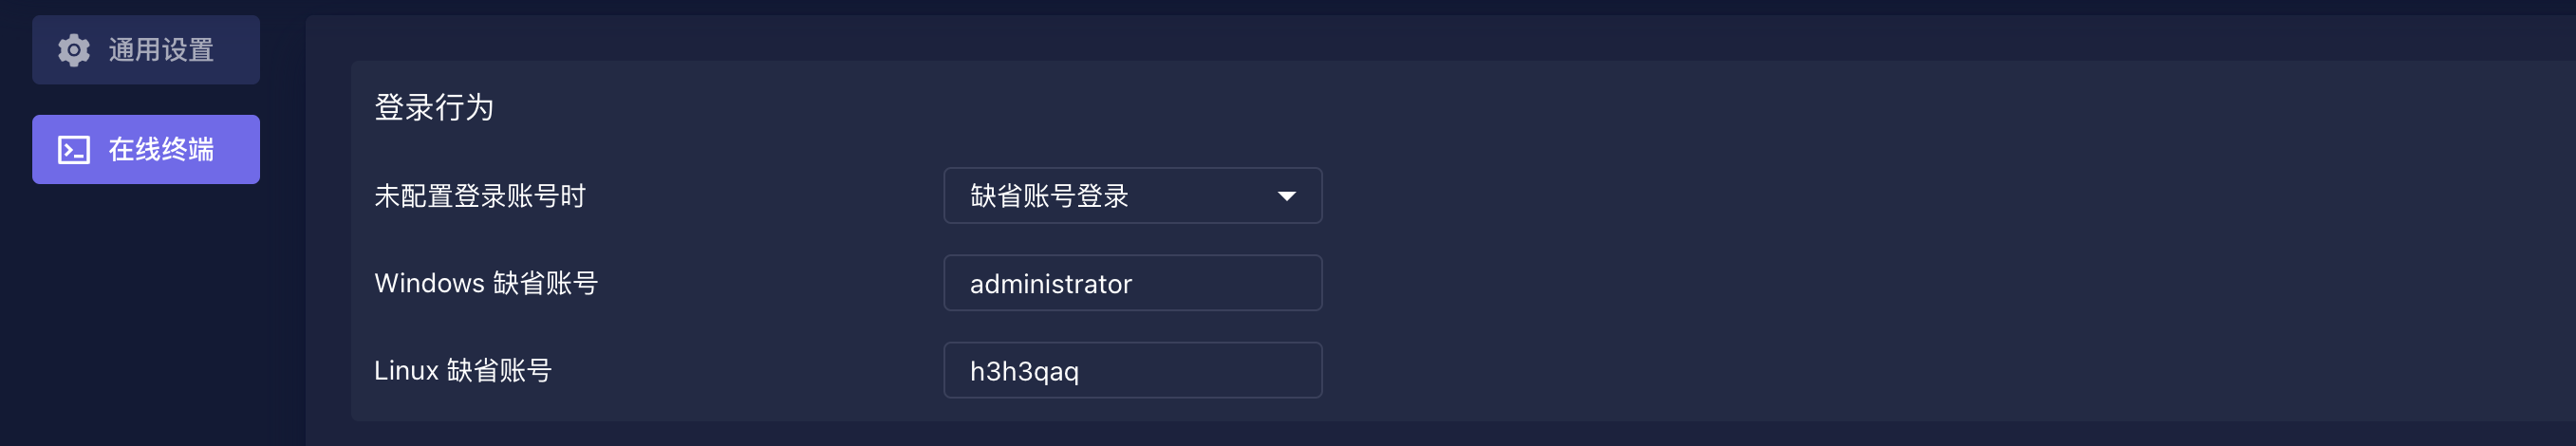Click the administrator text in the field

pyautogui.click(x=1050, y=285)
